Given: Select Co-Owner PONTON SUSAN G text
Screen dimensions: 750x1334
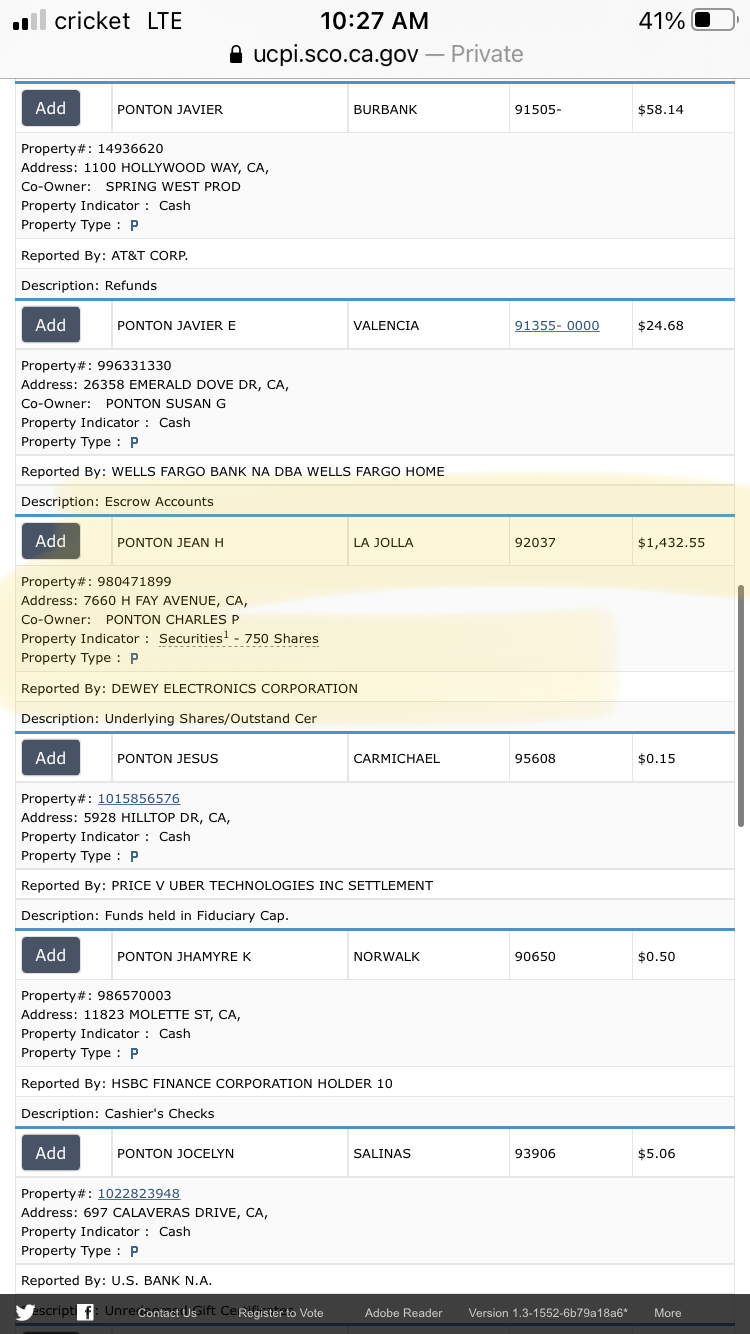Looking at the screenshot, I should tap(166, 403).
